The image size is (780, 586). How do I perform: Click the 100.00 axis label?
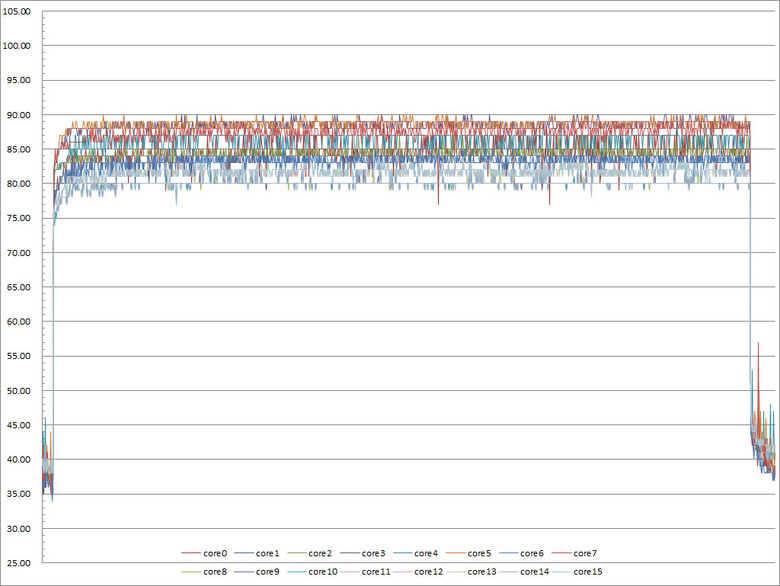(x=16, y=46)
